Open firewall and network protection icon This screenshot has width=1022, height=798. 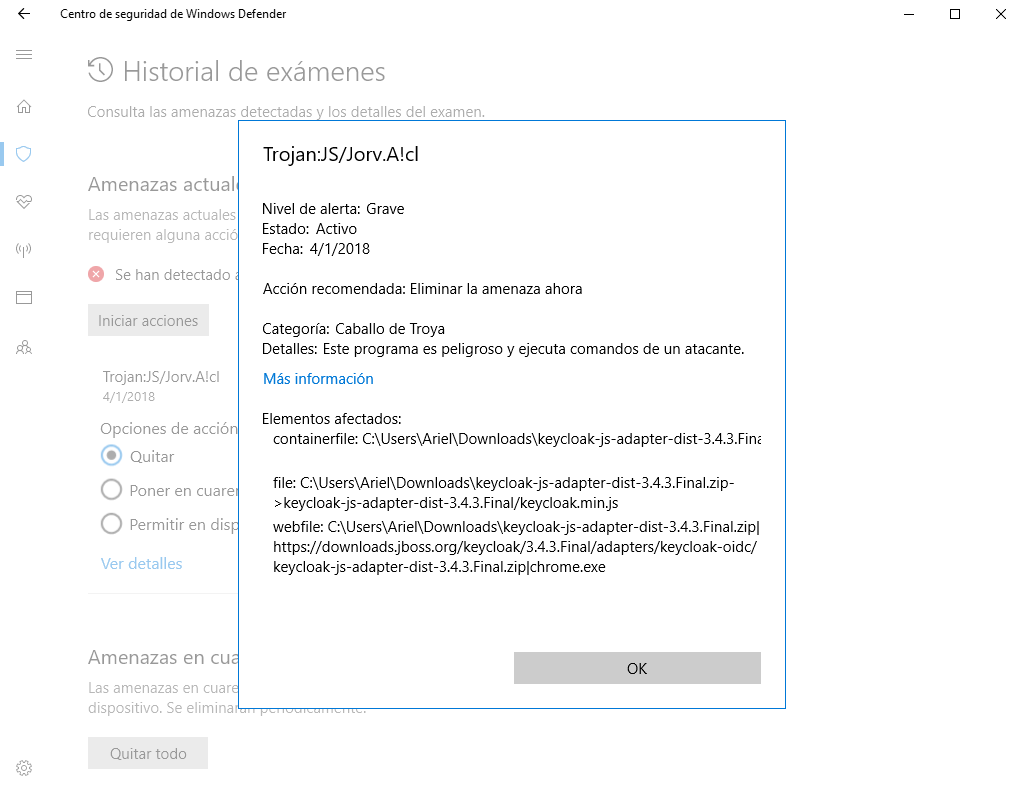click(x=24, y=250)
